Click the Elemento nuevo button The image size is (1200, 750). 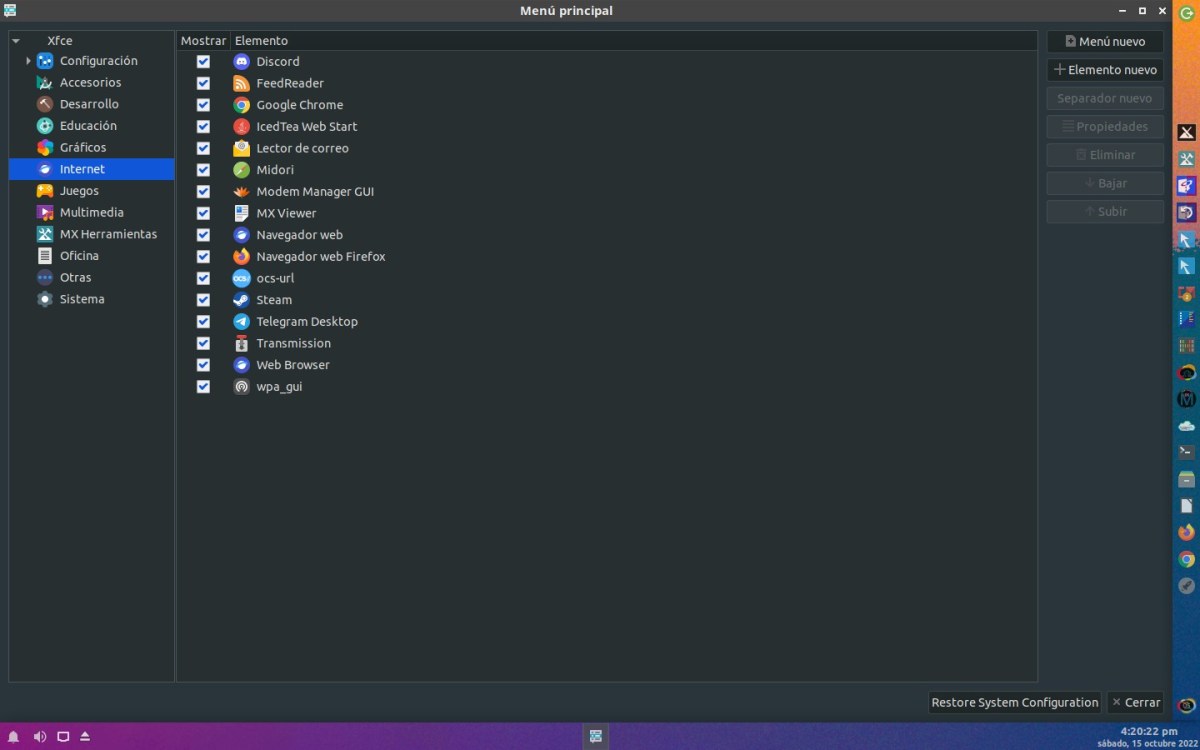point(1105,70)
